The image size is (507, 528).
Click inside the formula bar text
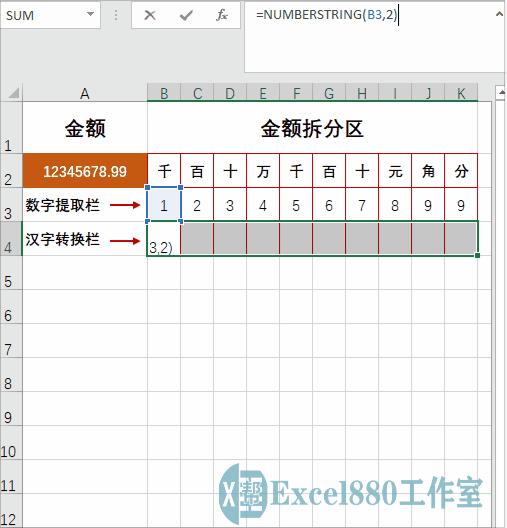coord(327,15)
